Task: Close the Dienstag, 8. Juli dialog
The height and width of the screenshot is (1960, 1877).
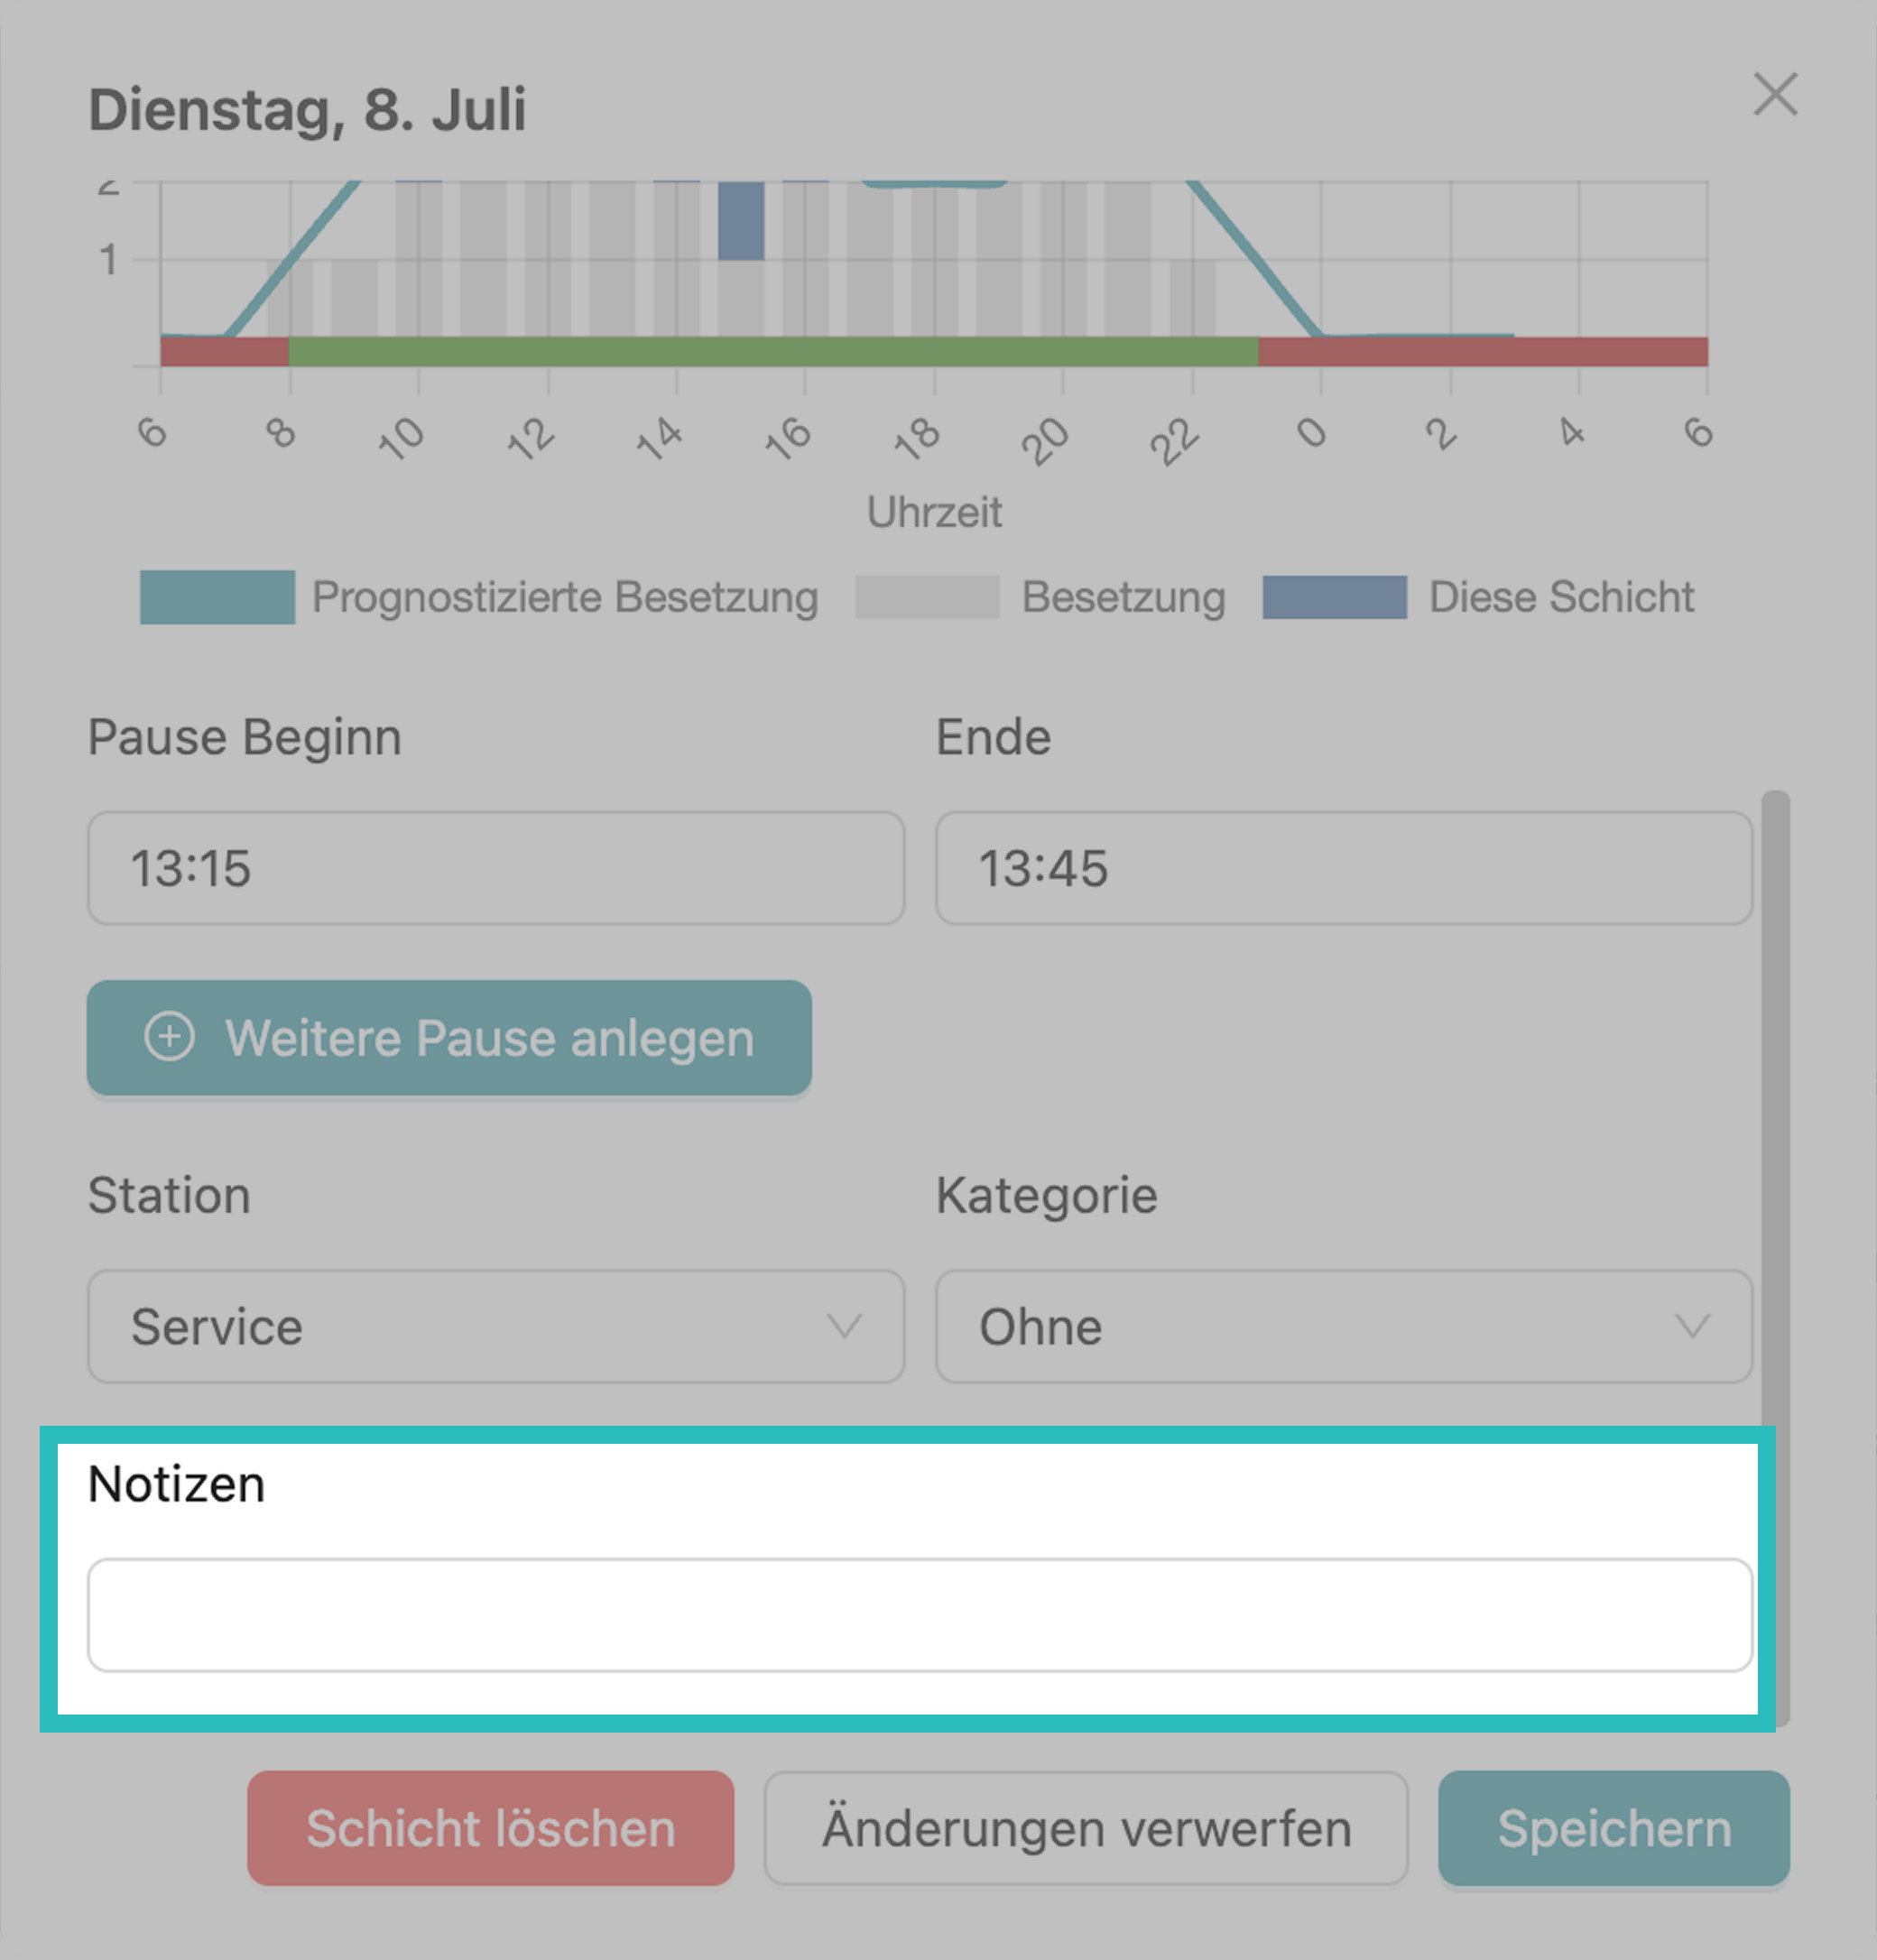Action: pyautogui.click(x=1775, y=95)
